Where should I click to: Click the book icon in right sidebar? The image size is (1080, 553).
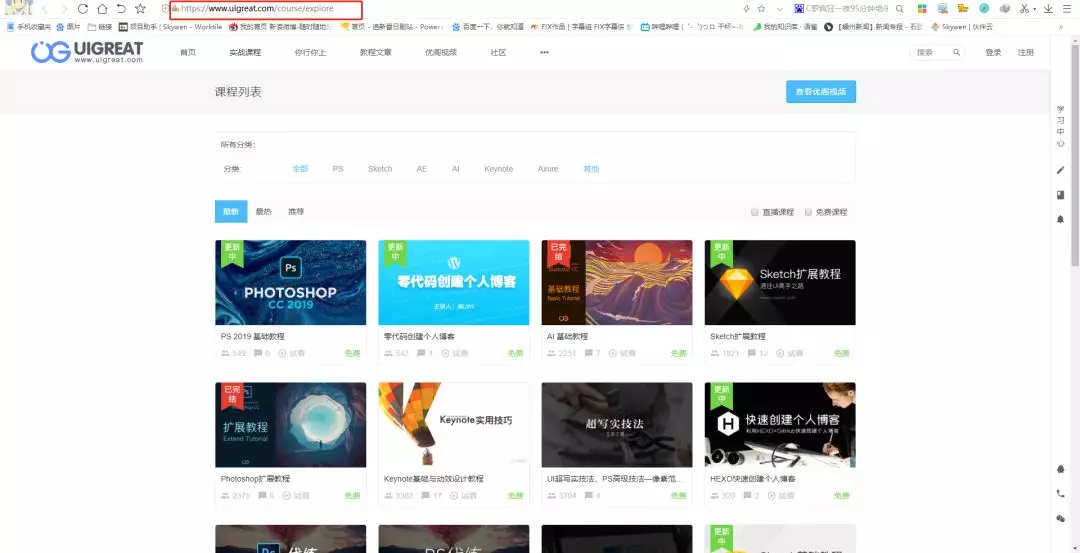pyautogui.click(x=1061, y=195)
